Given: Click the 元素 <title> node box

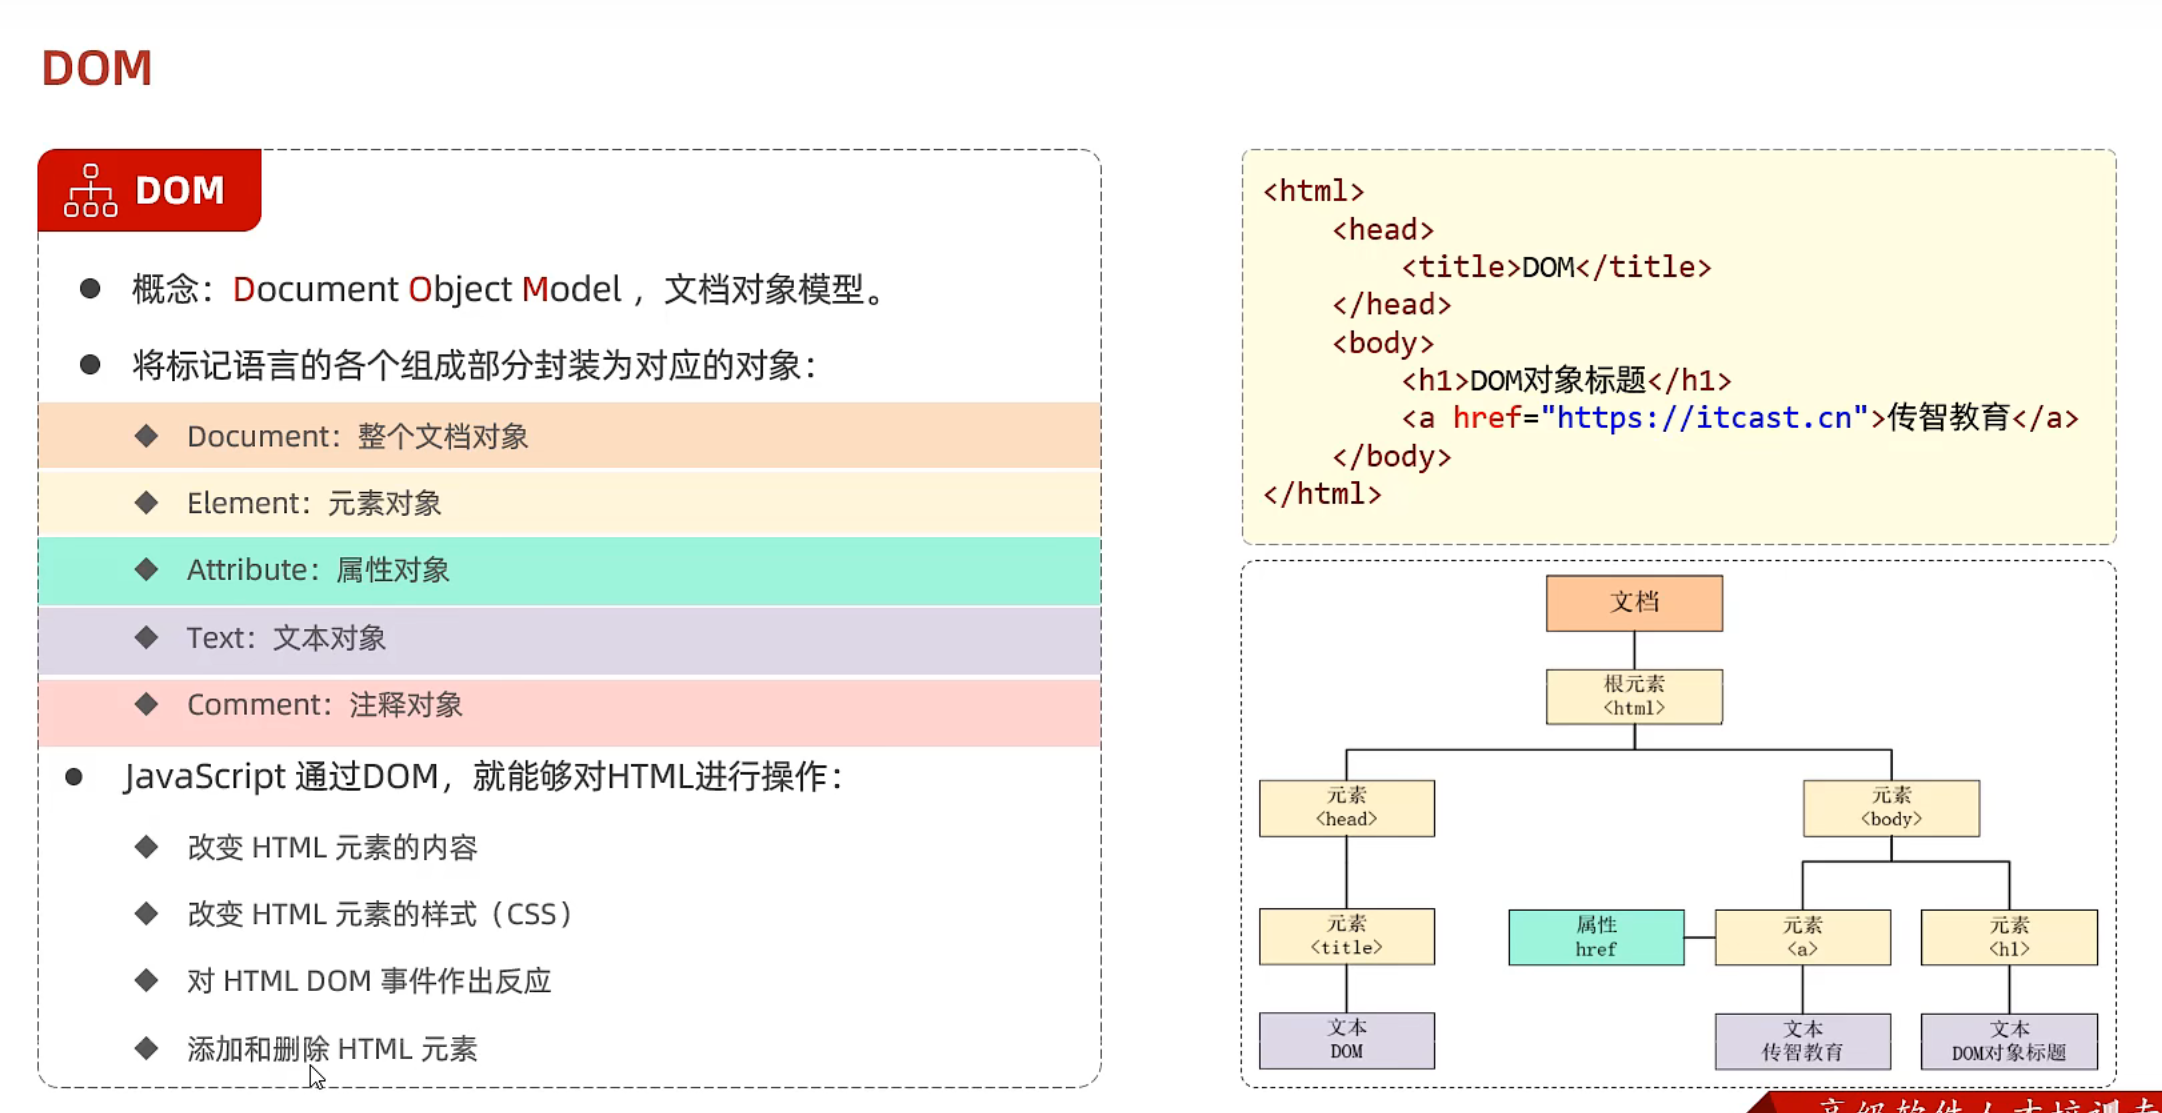Looking at the screenshot, I should pos(1346,936).
